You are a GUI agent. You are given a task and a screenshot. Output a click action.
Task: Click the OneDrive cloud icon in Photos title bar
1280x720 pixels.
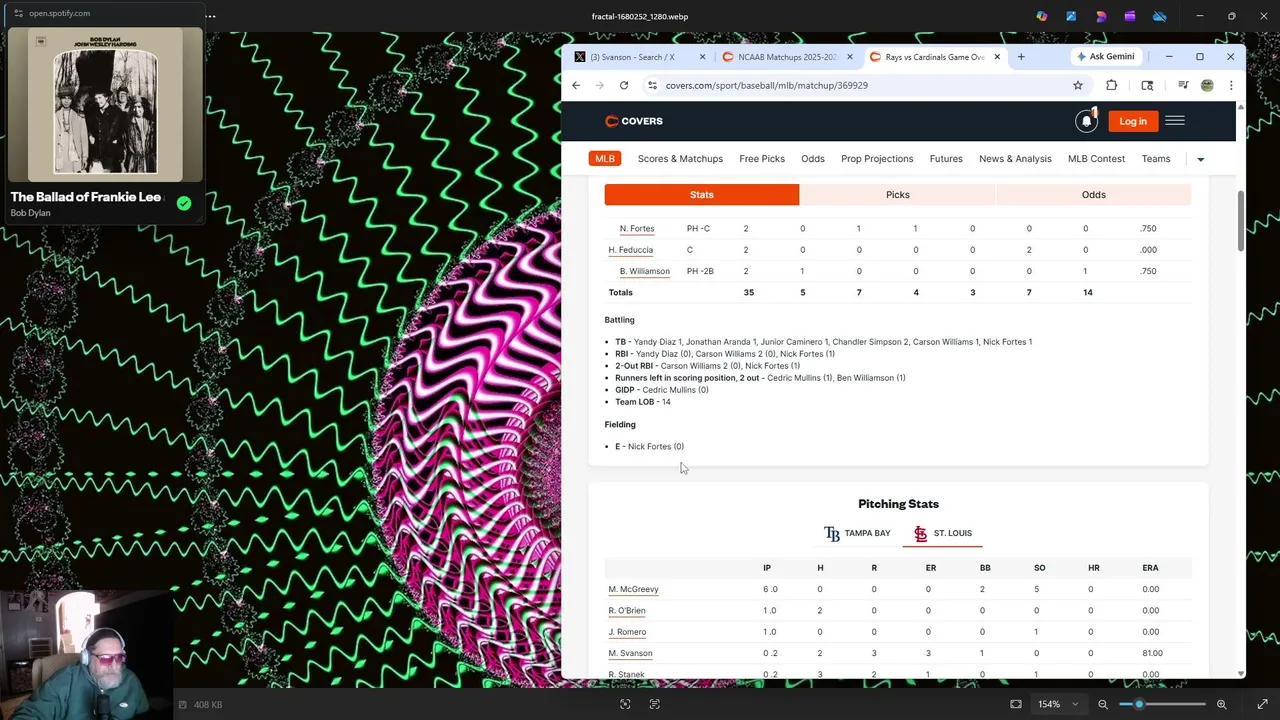point(1160,16)
